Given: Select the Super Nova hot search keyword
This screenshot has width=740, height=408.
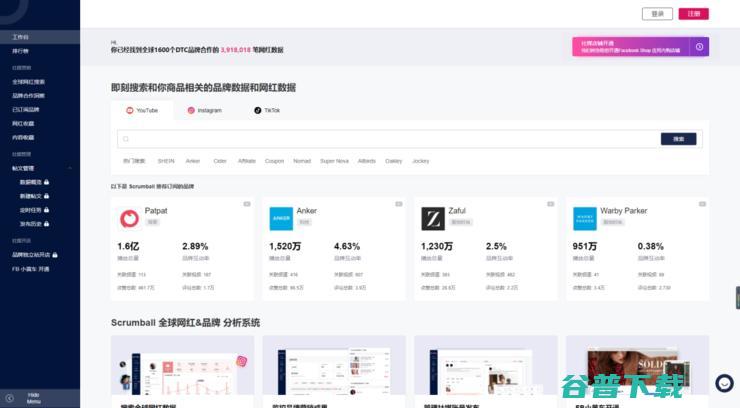Looking at the screenshot, I should click(x=335, y=161).
